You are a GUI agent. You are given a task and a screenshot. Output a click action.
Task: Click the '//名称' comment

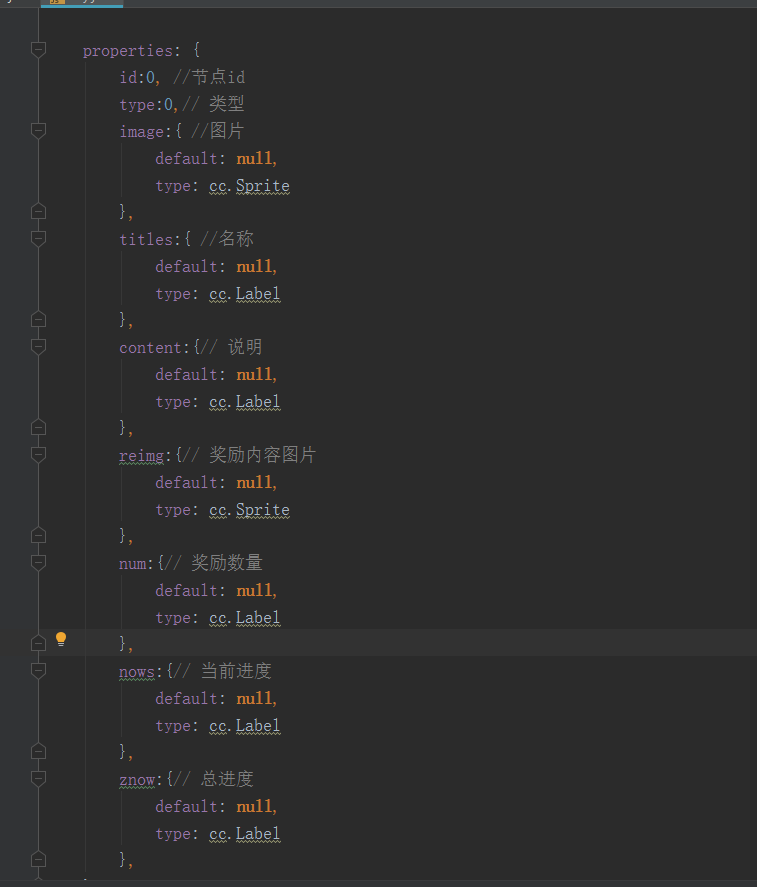(x=227, y=239)
